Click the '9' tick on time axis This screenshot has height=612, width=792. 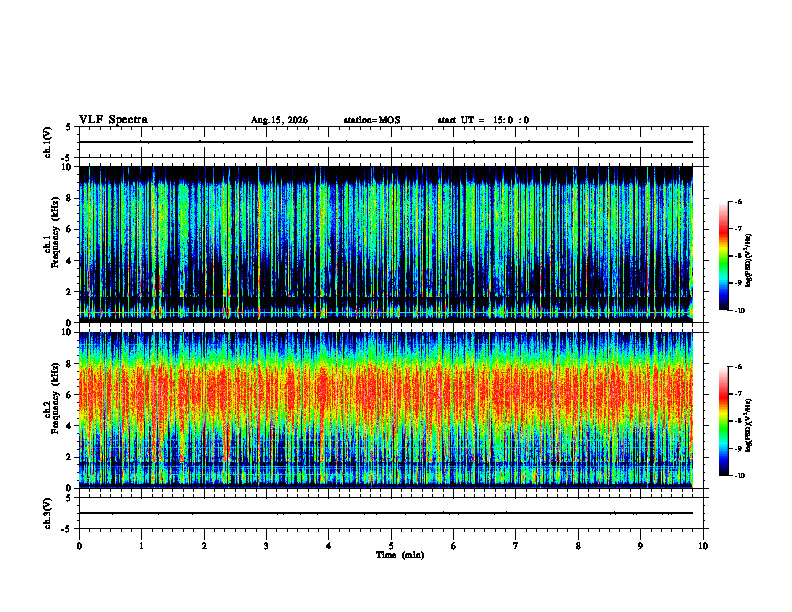[640, 546]
